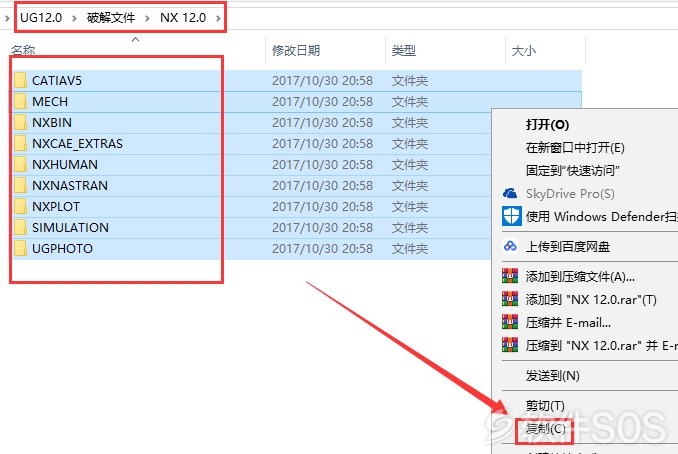
Task: Click the SIMULATION folder icon
Action: (x=20, y=227)
